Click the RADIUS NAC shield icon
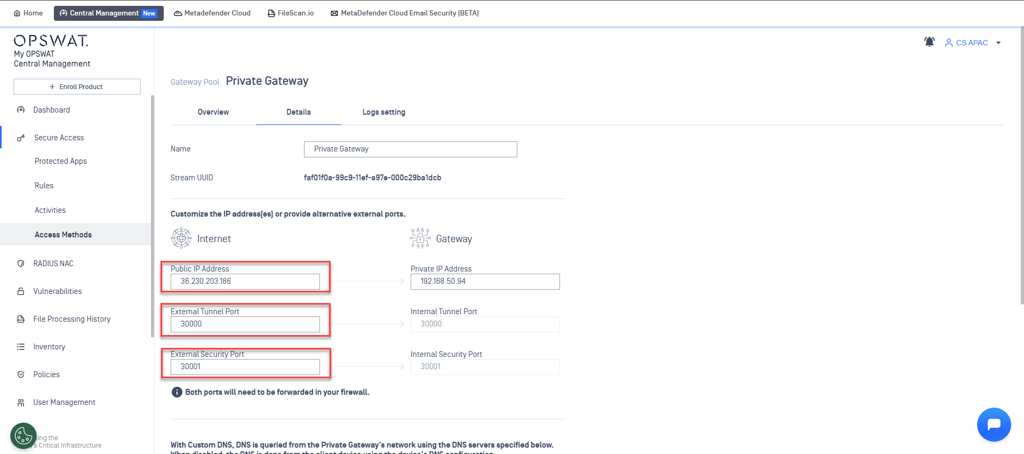Screen dimensions: 1024x454 click(20, 264)
